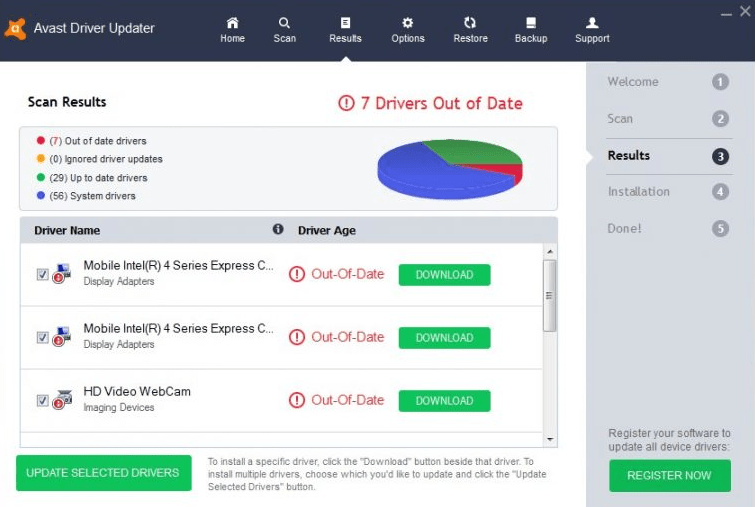Screen dimensions: 755x507
Task: Click the HD Video WebCam device icon
Action: tap(62, 400)
